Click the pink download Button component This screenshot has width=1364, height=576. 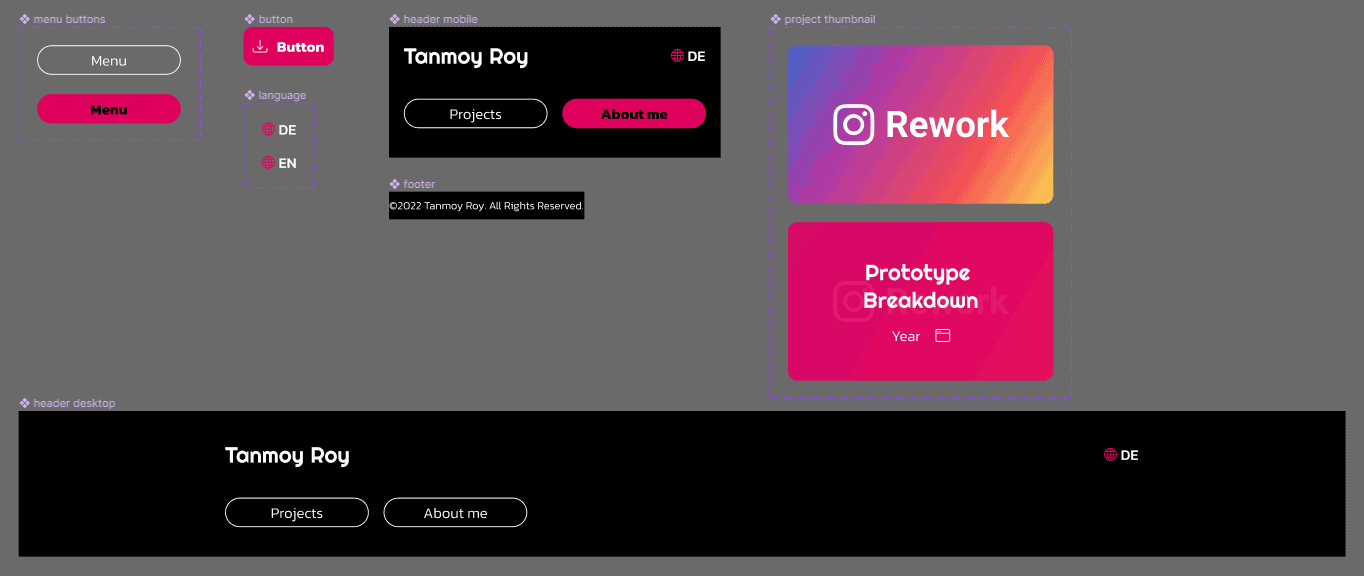tap(288, 47)
